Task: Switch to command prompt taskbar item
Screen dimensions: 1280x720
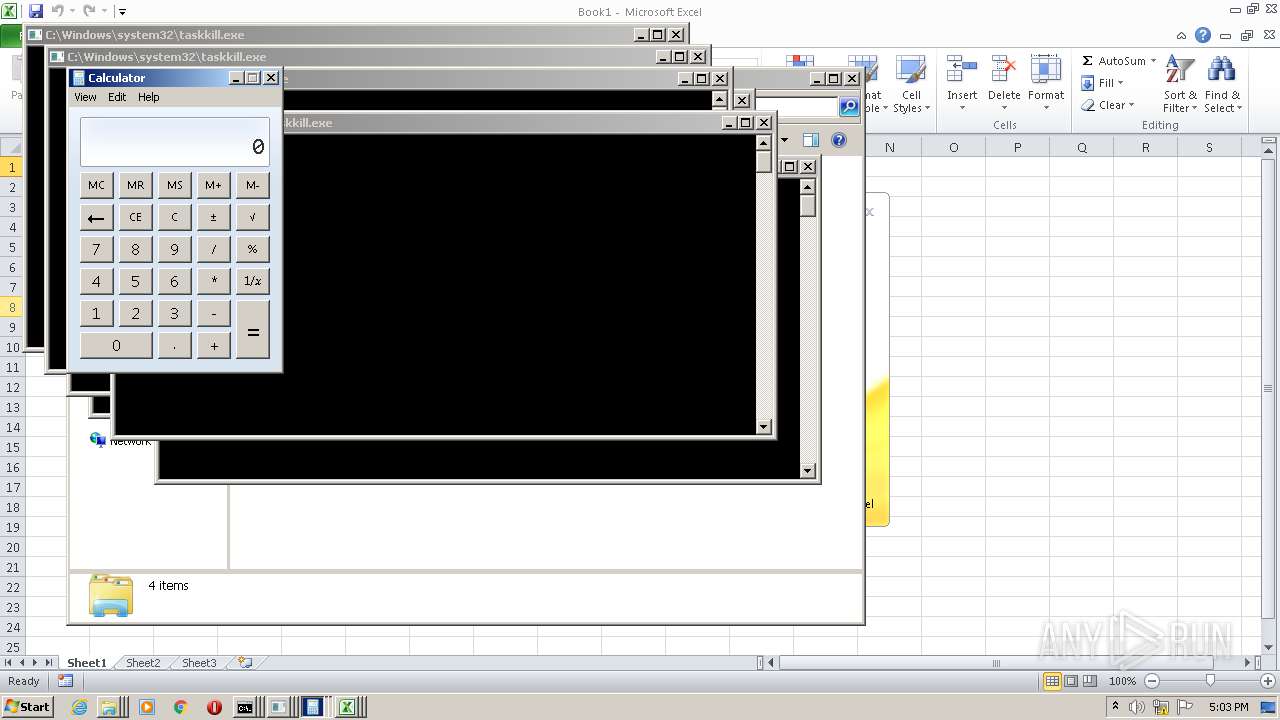Action: (x=245, y=707)
